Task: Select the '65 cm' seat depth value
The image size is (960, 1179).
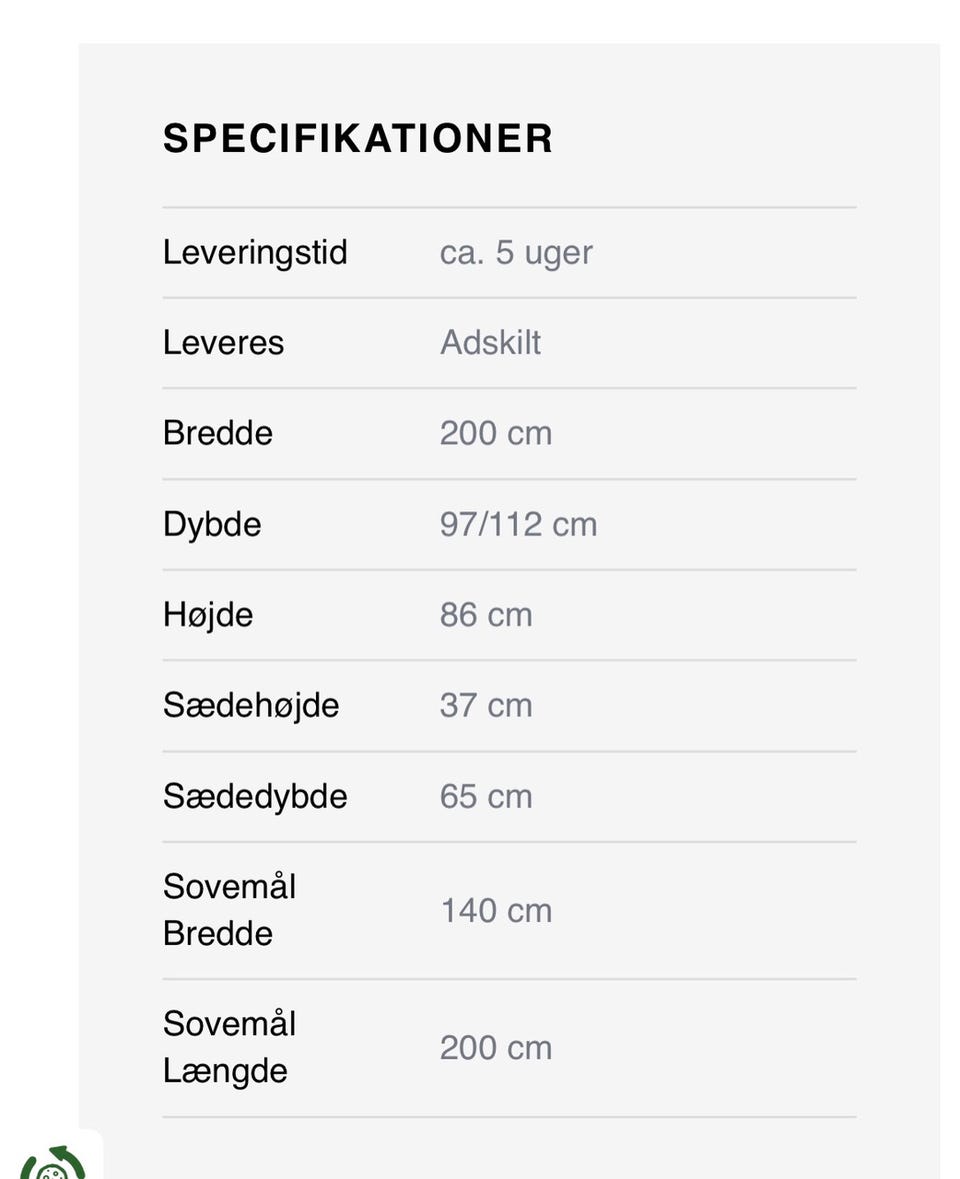Action: click(486, 796)
